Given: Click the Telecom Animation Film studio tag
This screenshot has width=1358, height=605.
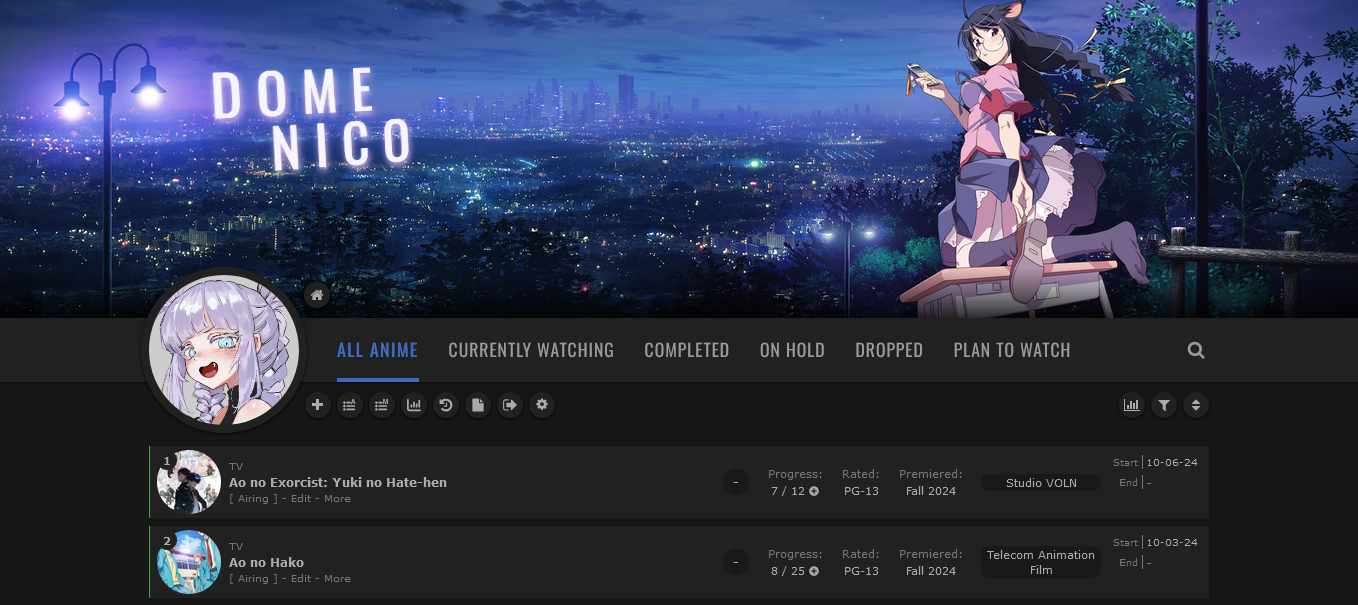Looking at the screenshot, I should coord(1041,562).
